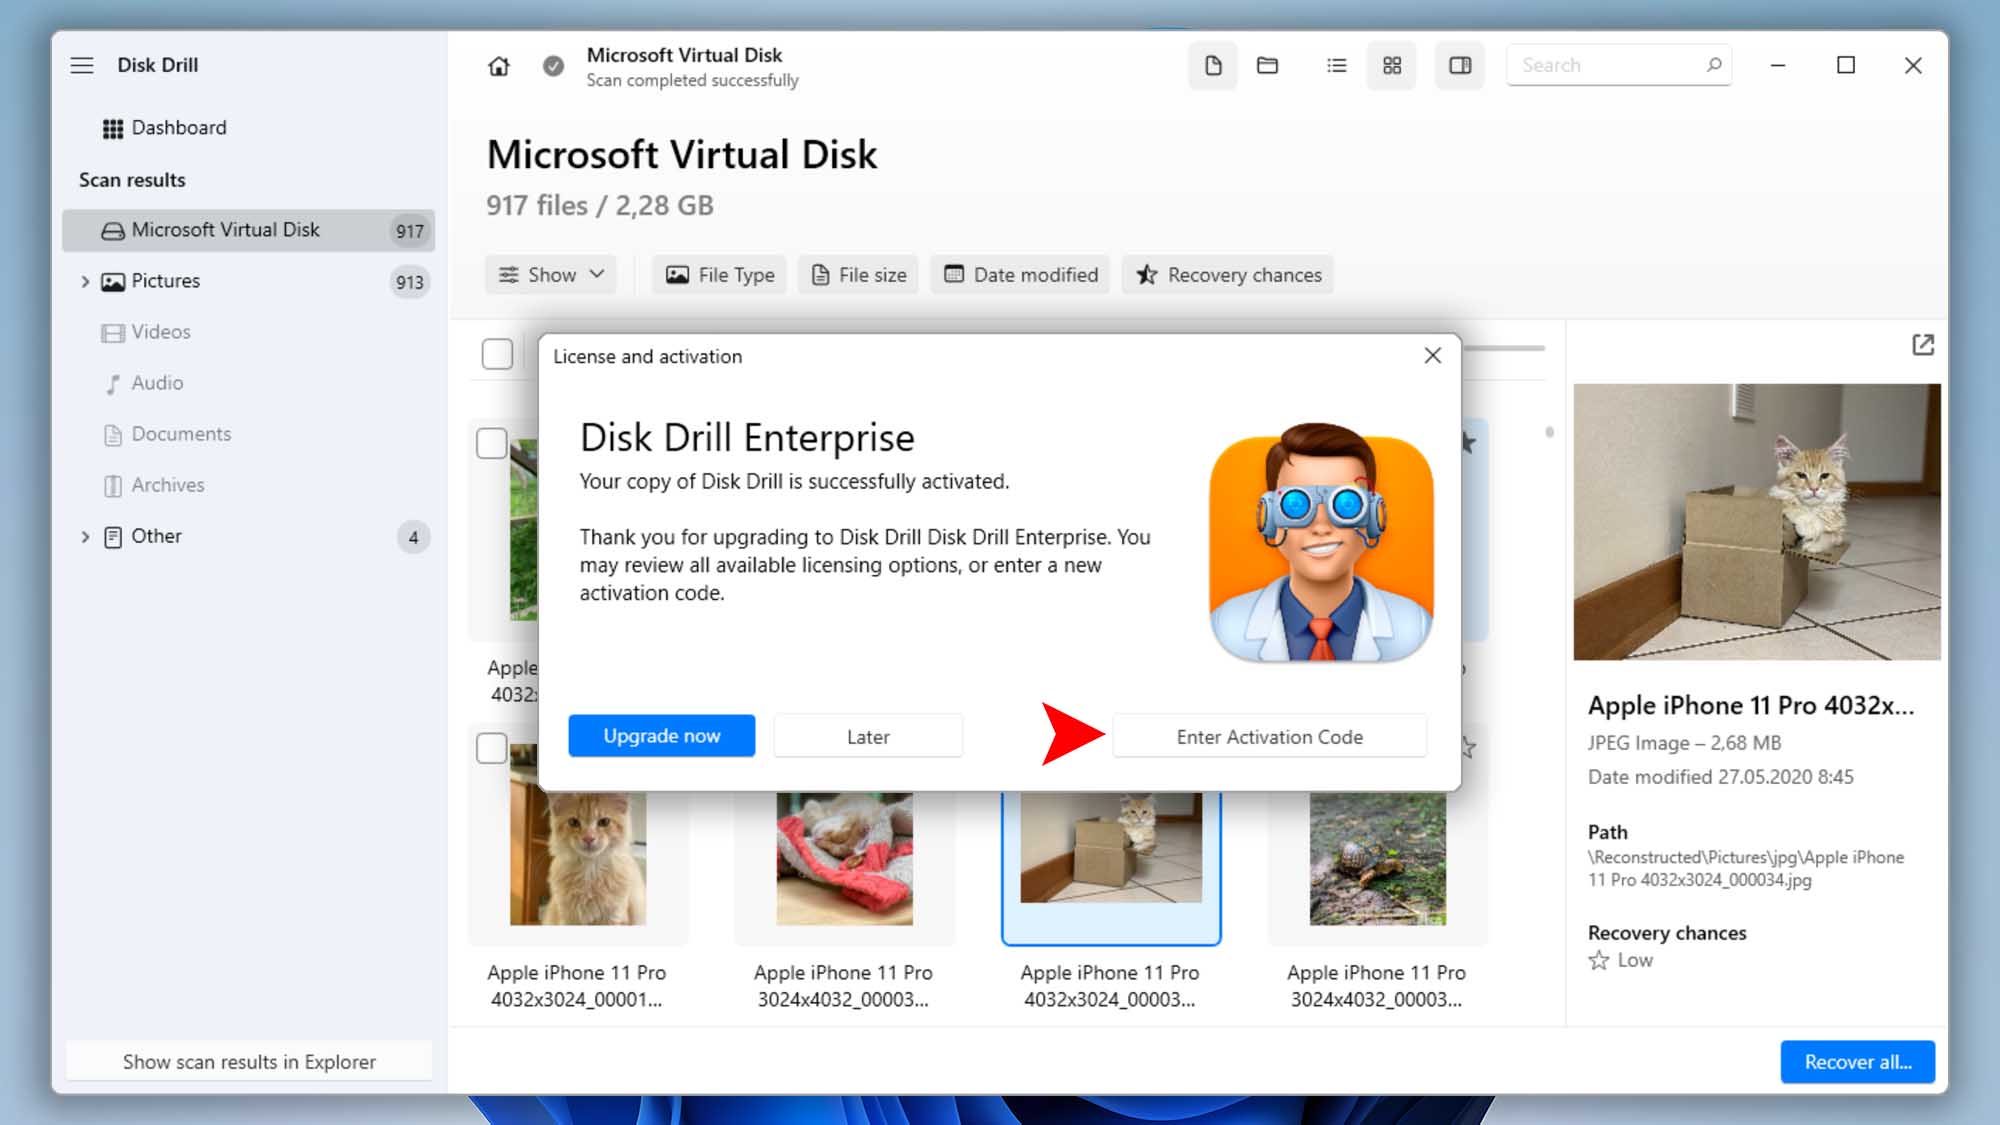
Task: Switch to file view icon in toolbar
Action: click(1213, 66)
